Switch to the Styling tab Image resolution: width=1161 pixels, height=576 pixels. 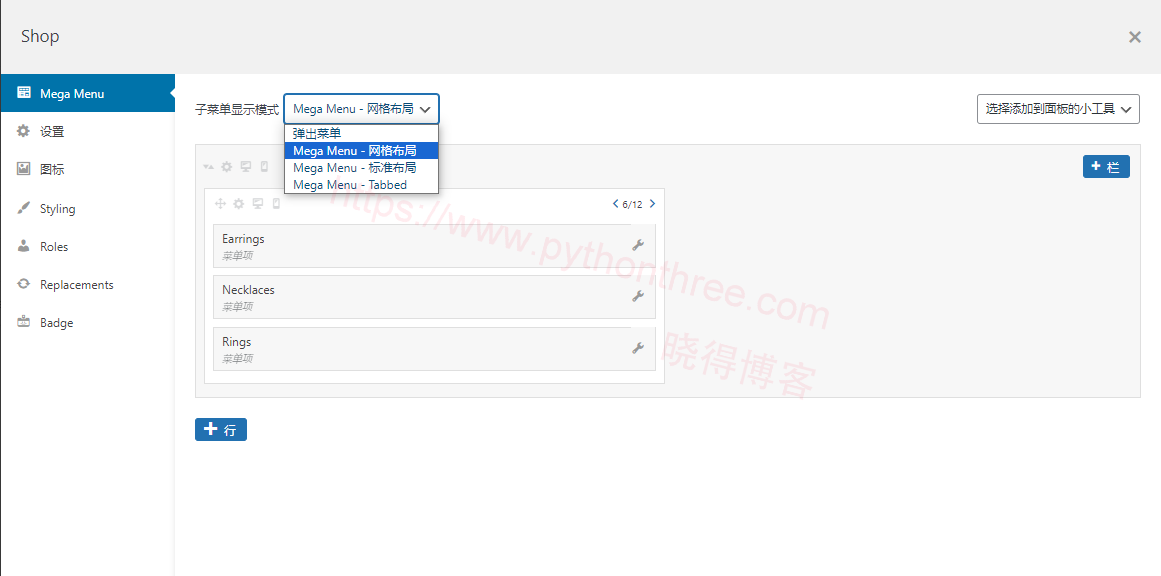pyautogui.click(x=57, y=209)
